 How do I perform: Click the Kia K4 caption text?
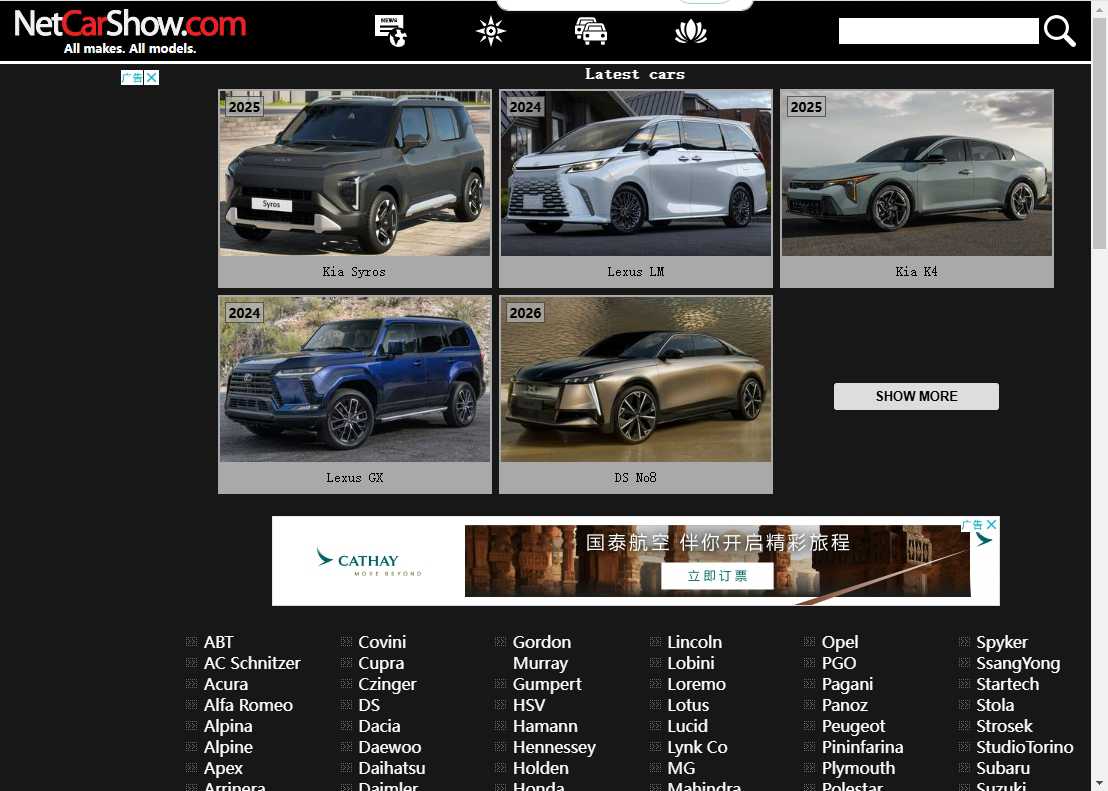click(x=917, y=271)
